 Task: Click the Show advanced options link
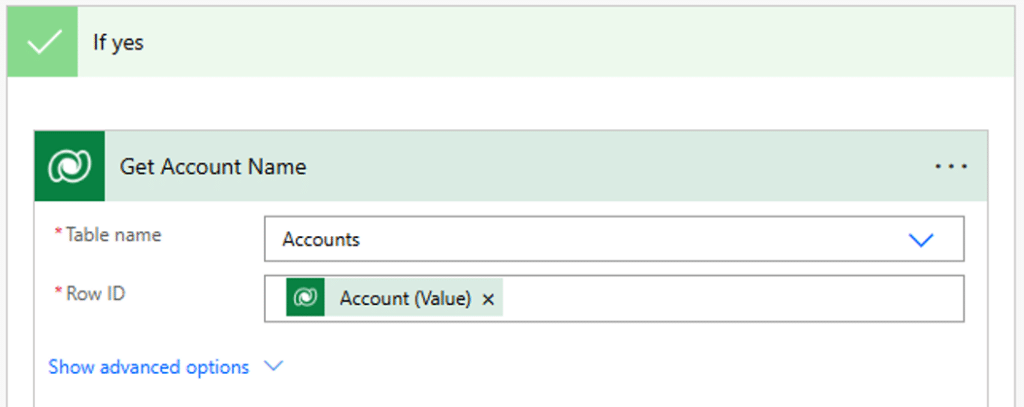click(x=149, y=367)
